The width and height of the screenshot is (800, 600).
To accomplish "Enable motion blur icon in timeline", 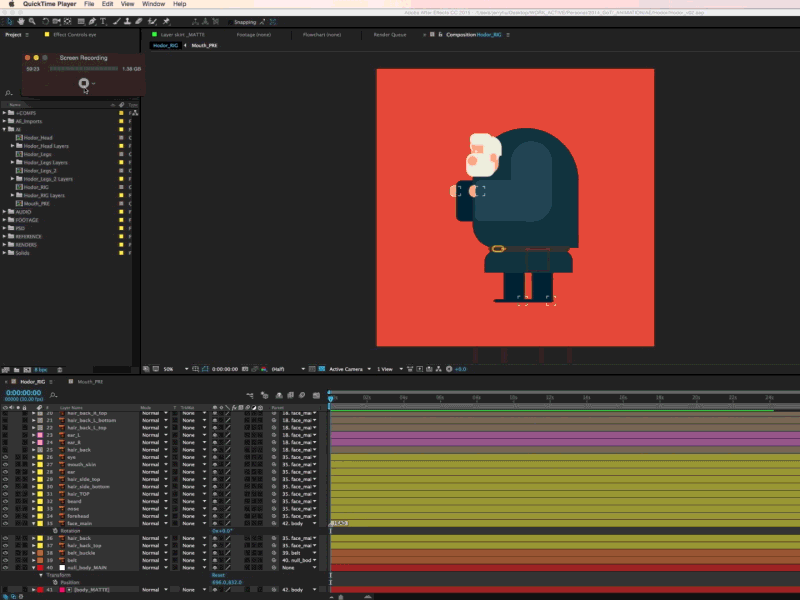I will [x=302, y=395].
